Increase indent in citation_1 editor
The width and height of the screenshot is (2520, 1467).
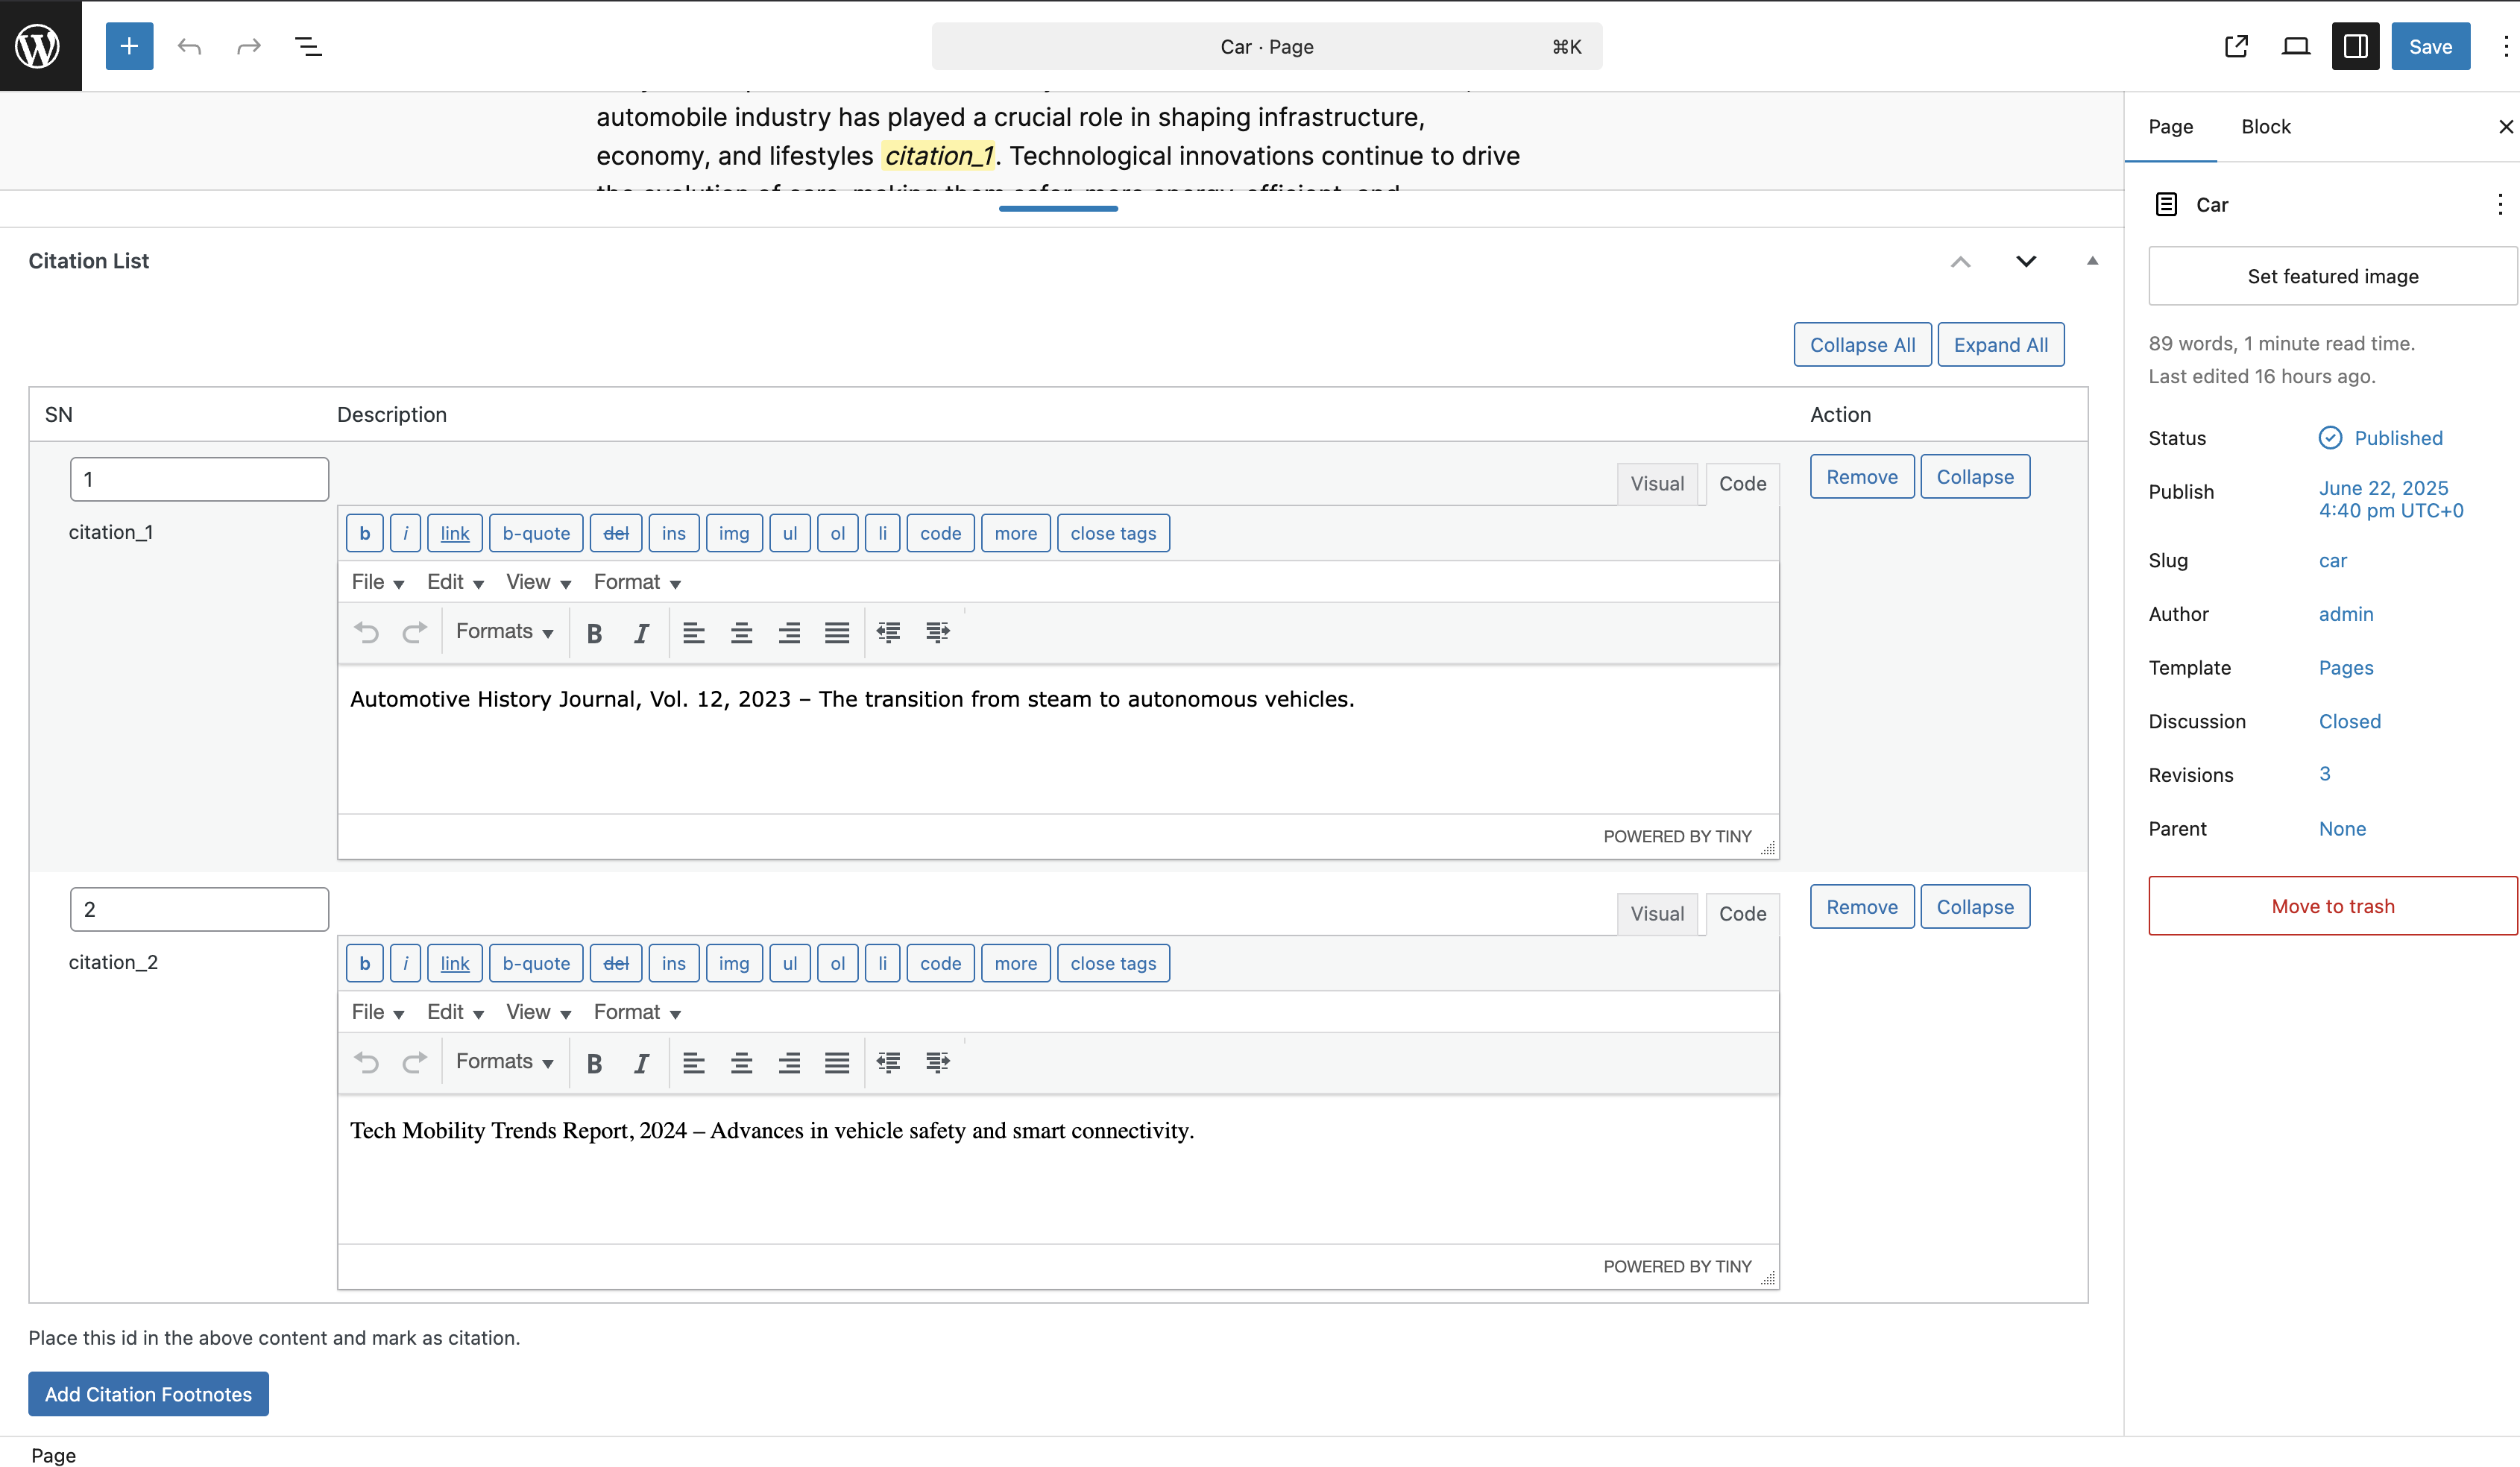(x=937, y=633)
